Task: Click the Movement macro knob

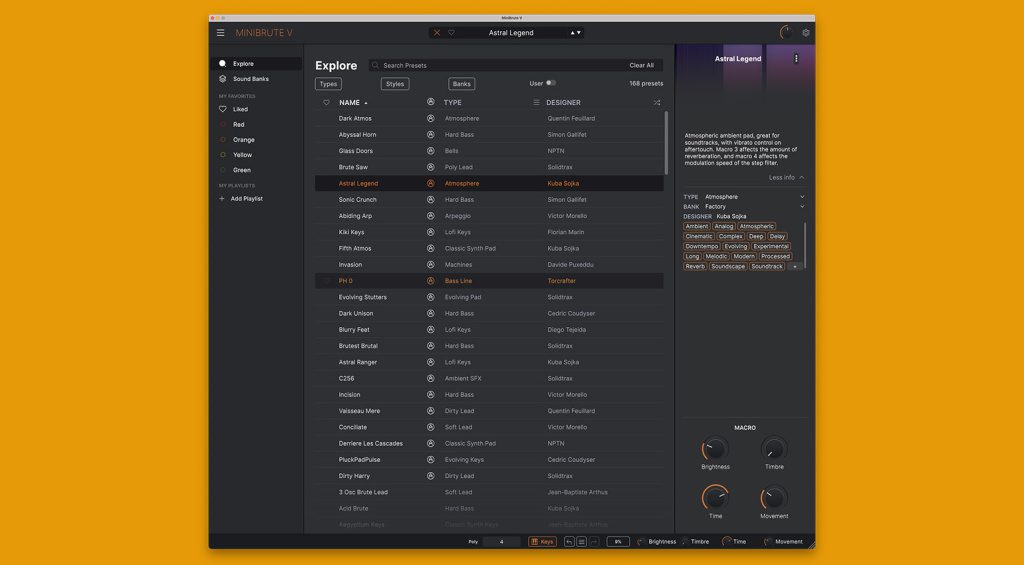Action: coord(774,498)
